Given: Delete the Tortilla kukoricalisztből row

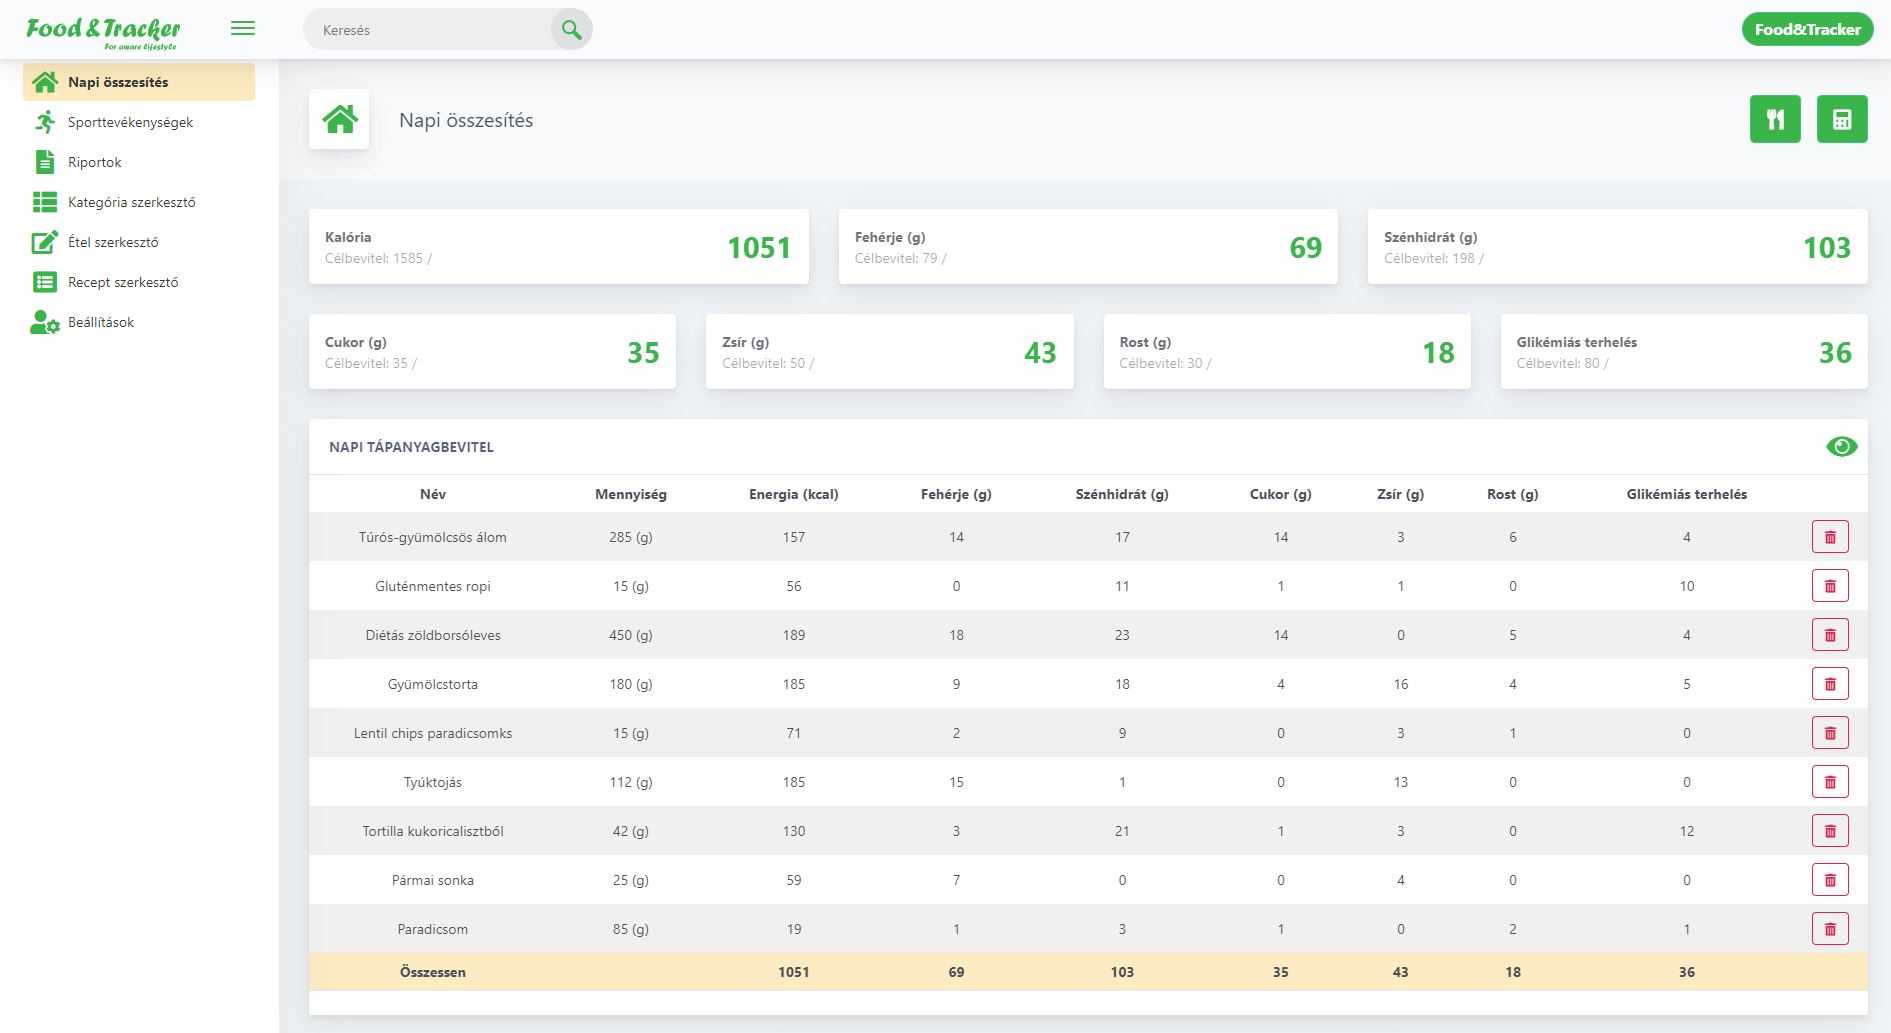Looking at the screenshot, I should click(1830, 831).
